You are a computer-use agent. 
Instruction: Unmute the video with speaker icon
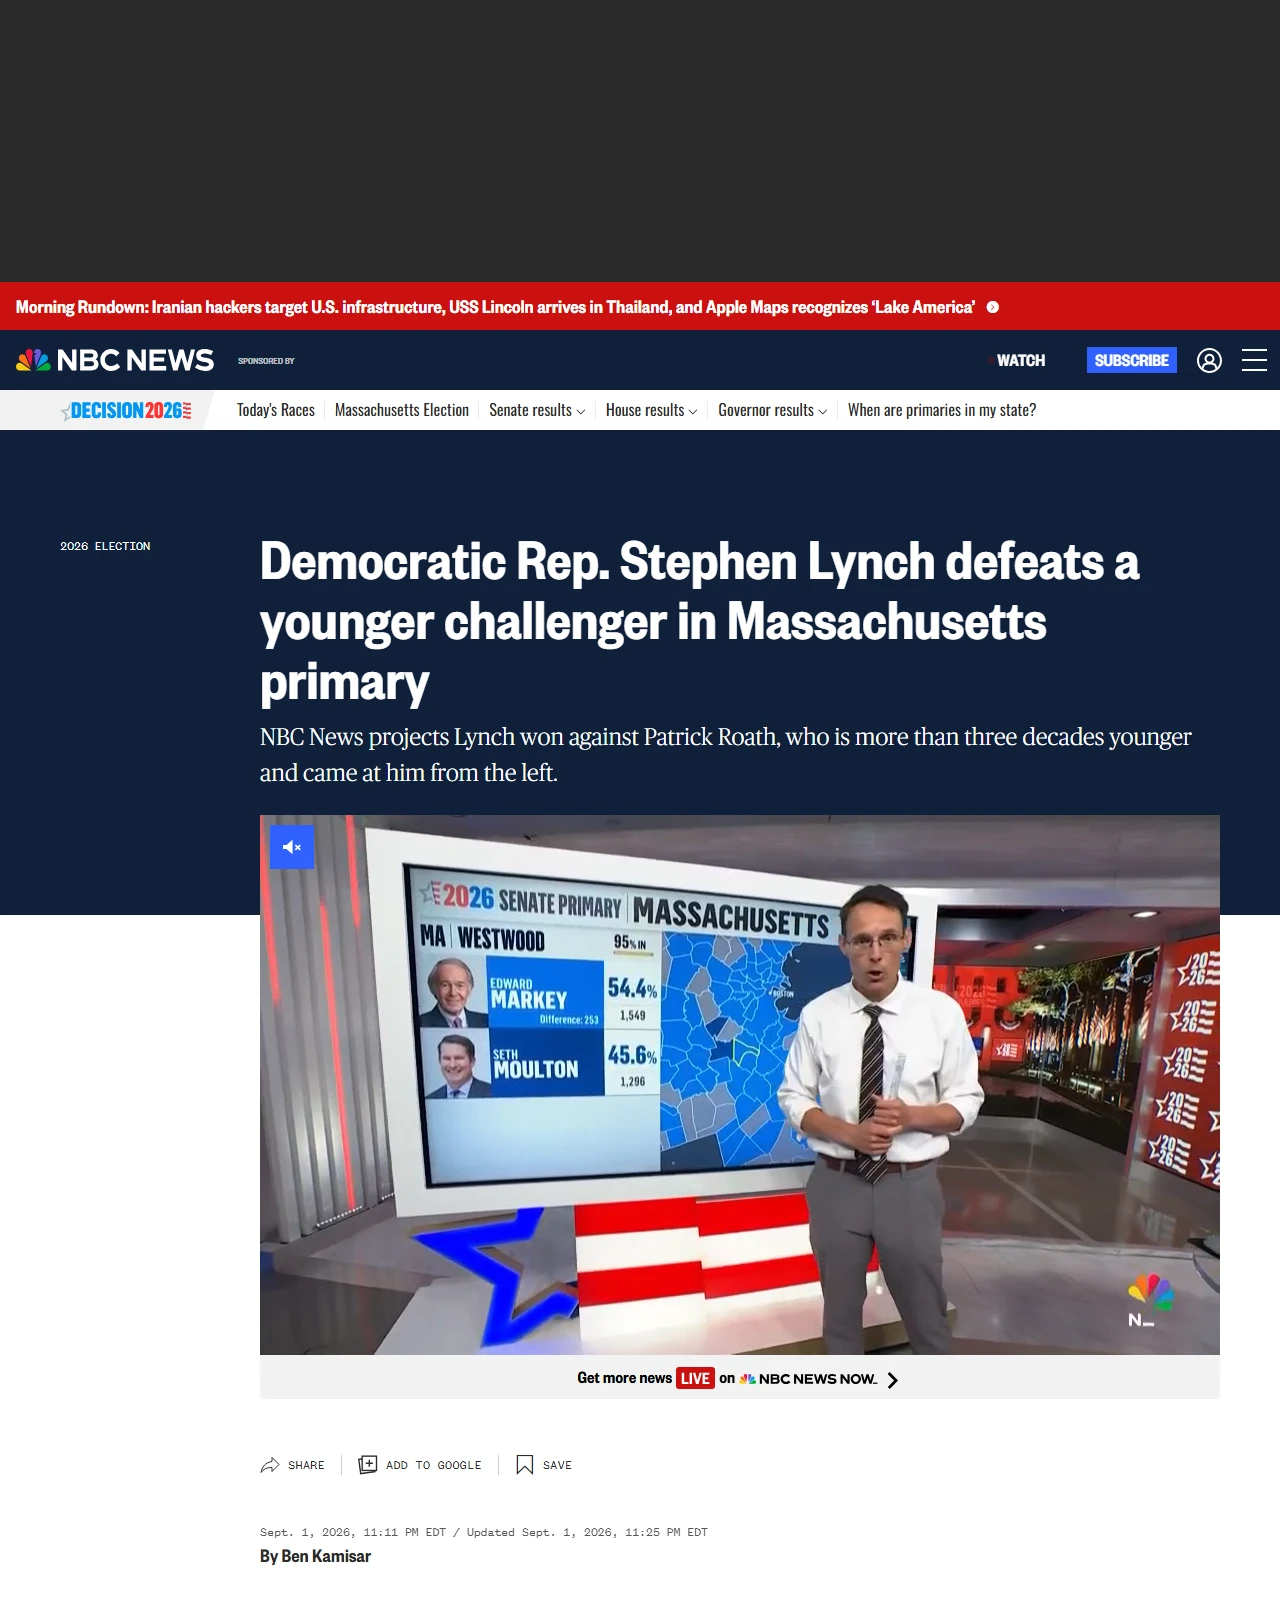[292, 847]
